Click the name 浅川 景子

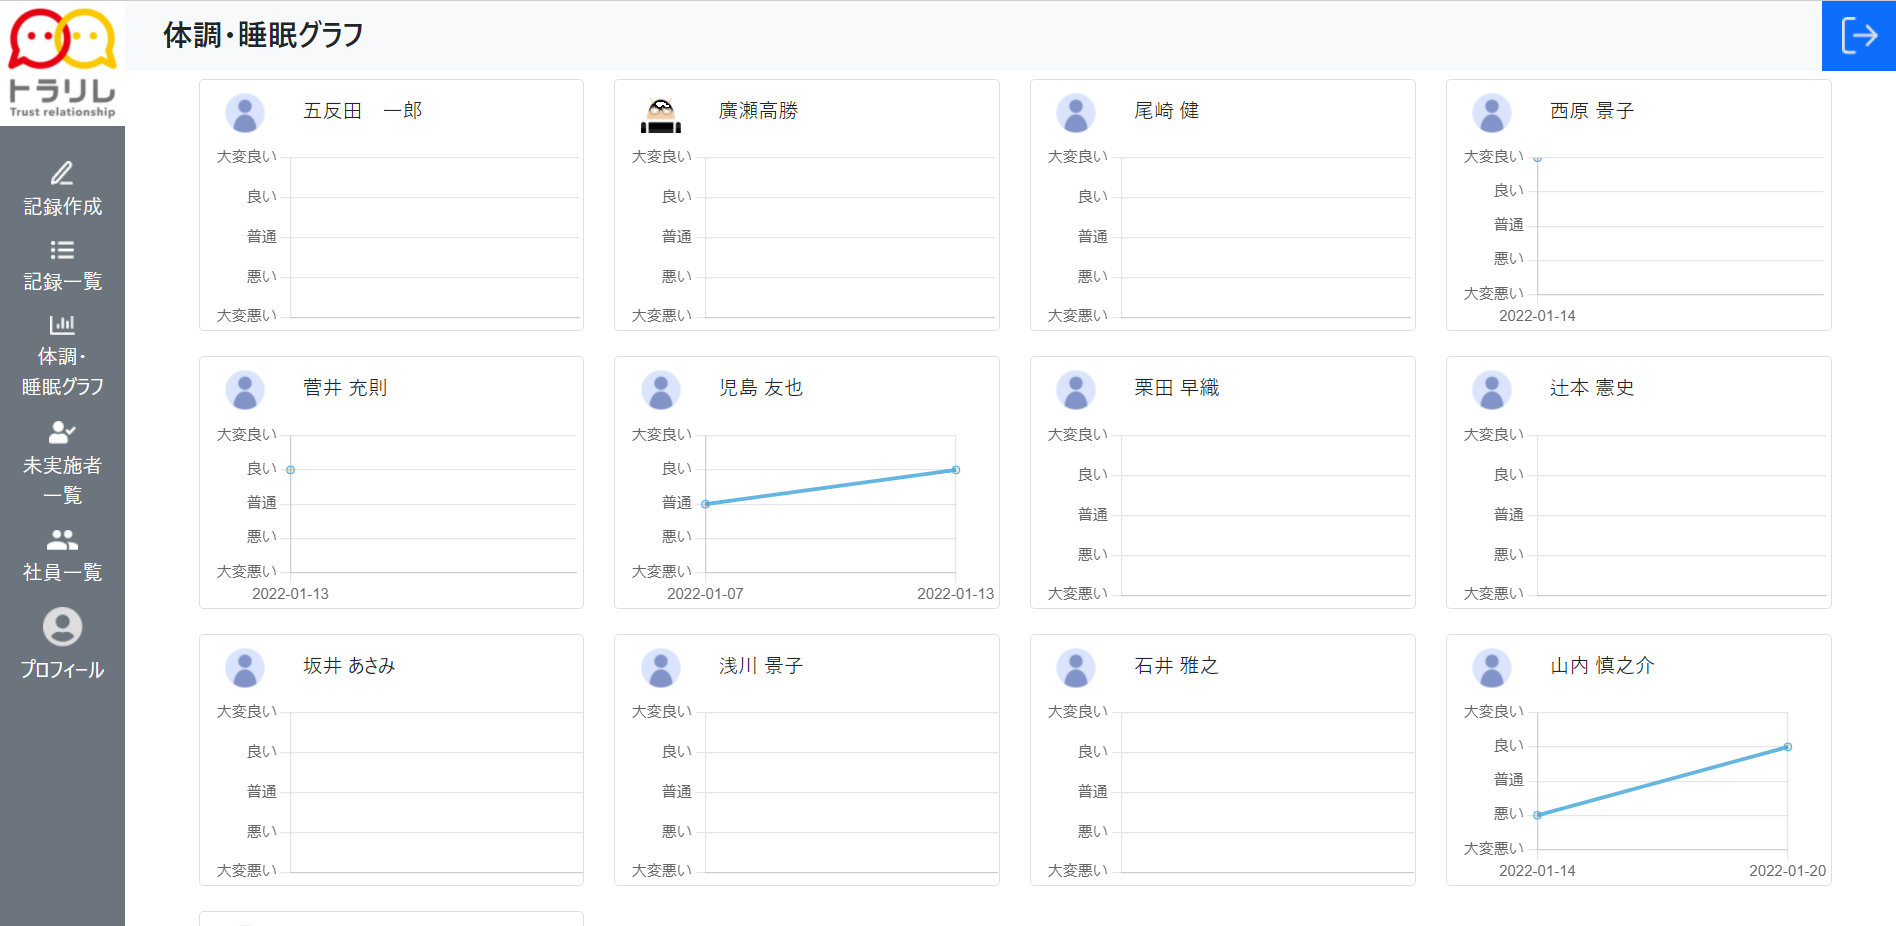click(761, 665)
